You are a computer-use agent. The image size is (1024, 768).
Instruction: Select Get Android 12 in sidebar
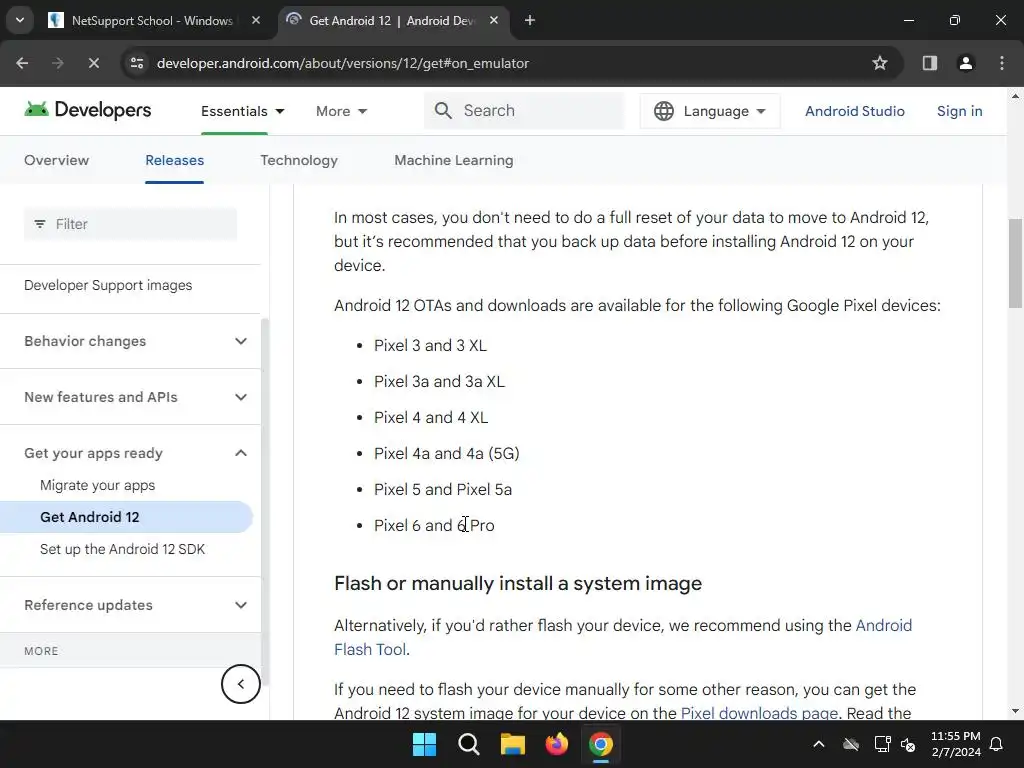pos(126,517)
